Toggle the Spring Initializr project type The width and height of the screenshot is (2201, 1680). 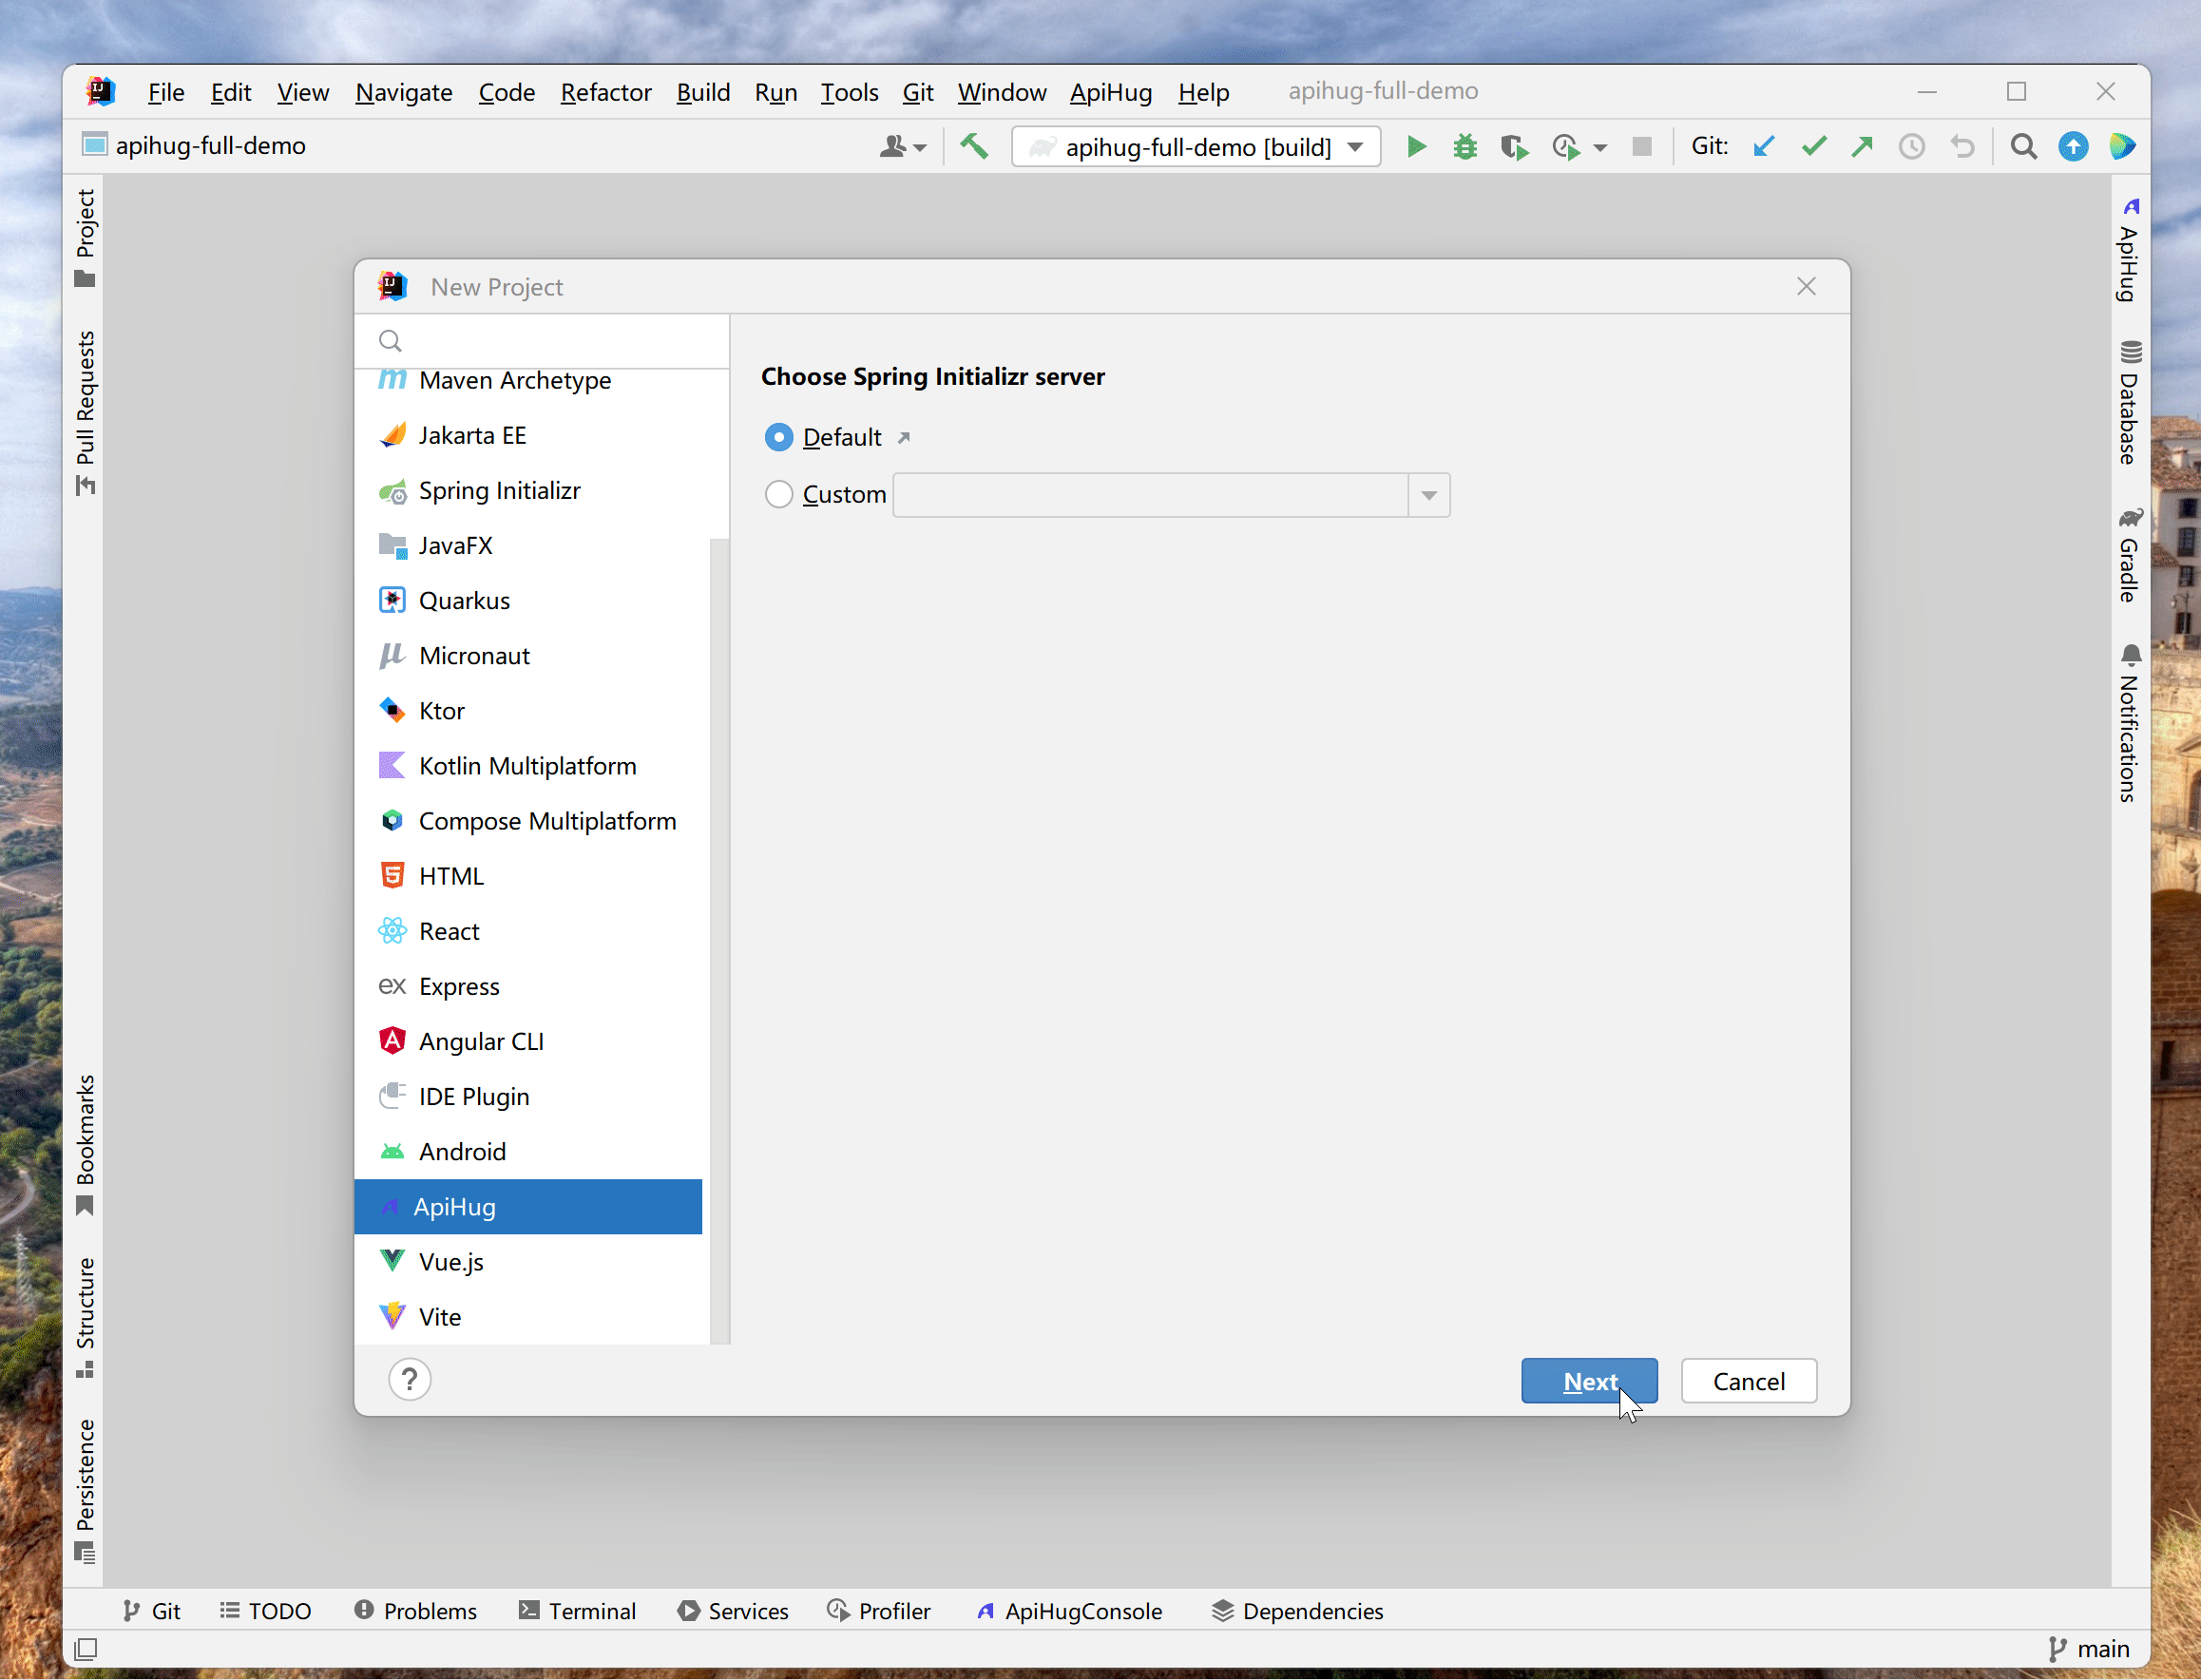point(501,488)
